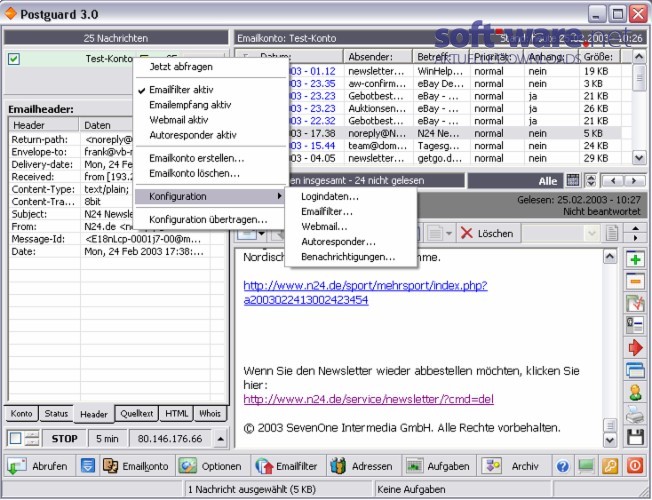Click the right arrow navigation button near Alle
The image size is (652, 500).
click(x=634, y=181)
